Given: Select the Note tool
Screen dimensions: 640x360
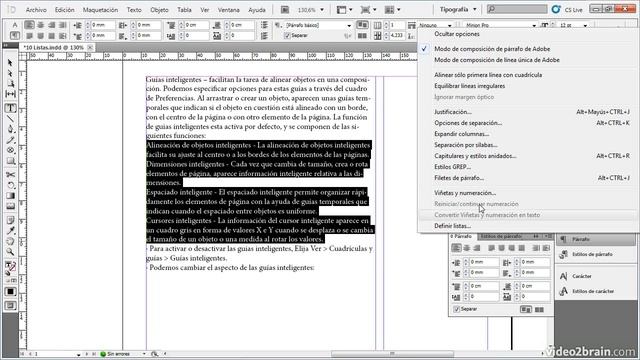Looking at the screenshot, I should click(x=10, y=220).
